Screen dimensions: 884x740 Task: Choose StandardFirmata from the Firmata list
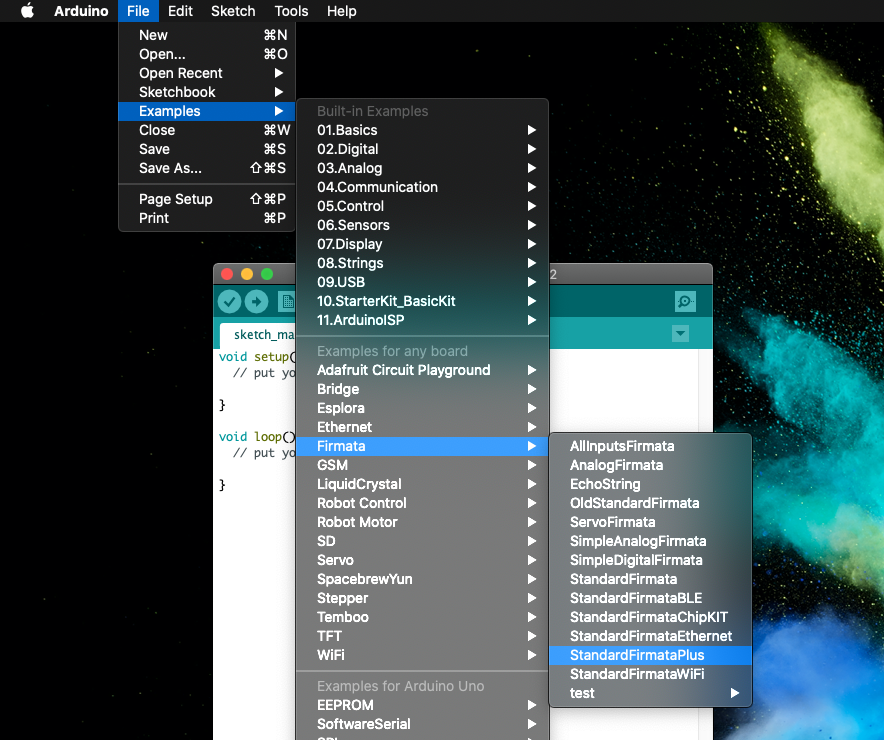click(623, 579)
